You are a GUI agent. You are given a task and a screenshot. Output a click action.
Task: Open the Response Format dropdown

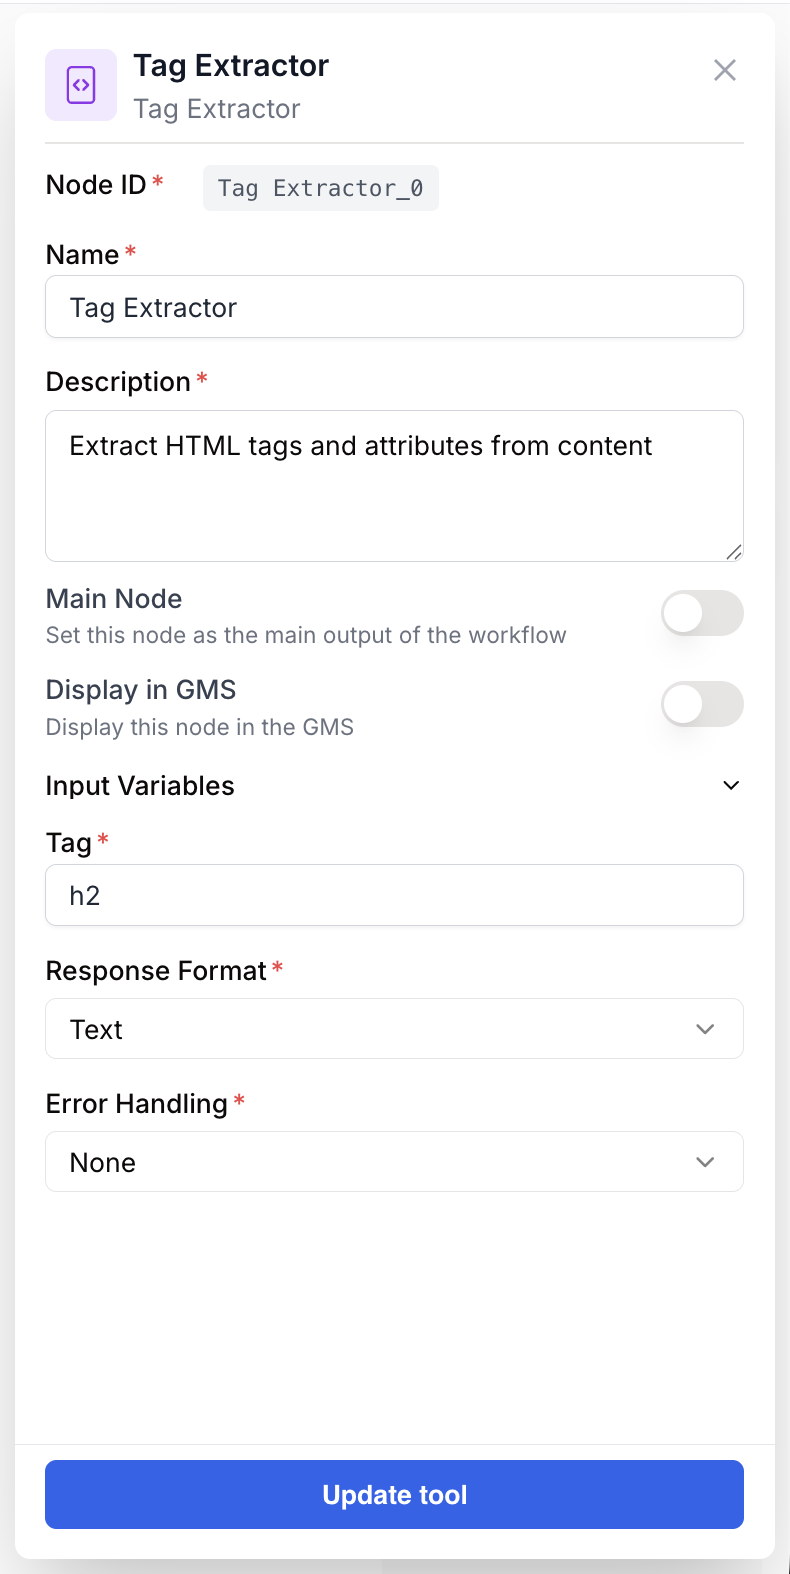[x=705, y=1028]
